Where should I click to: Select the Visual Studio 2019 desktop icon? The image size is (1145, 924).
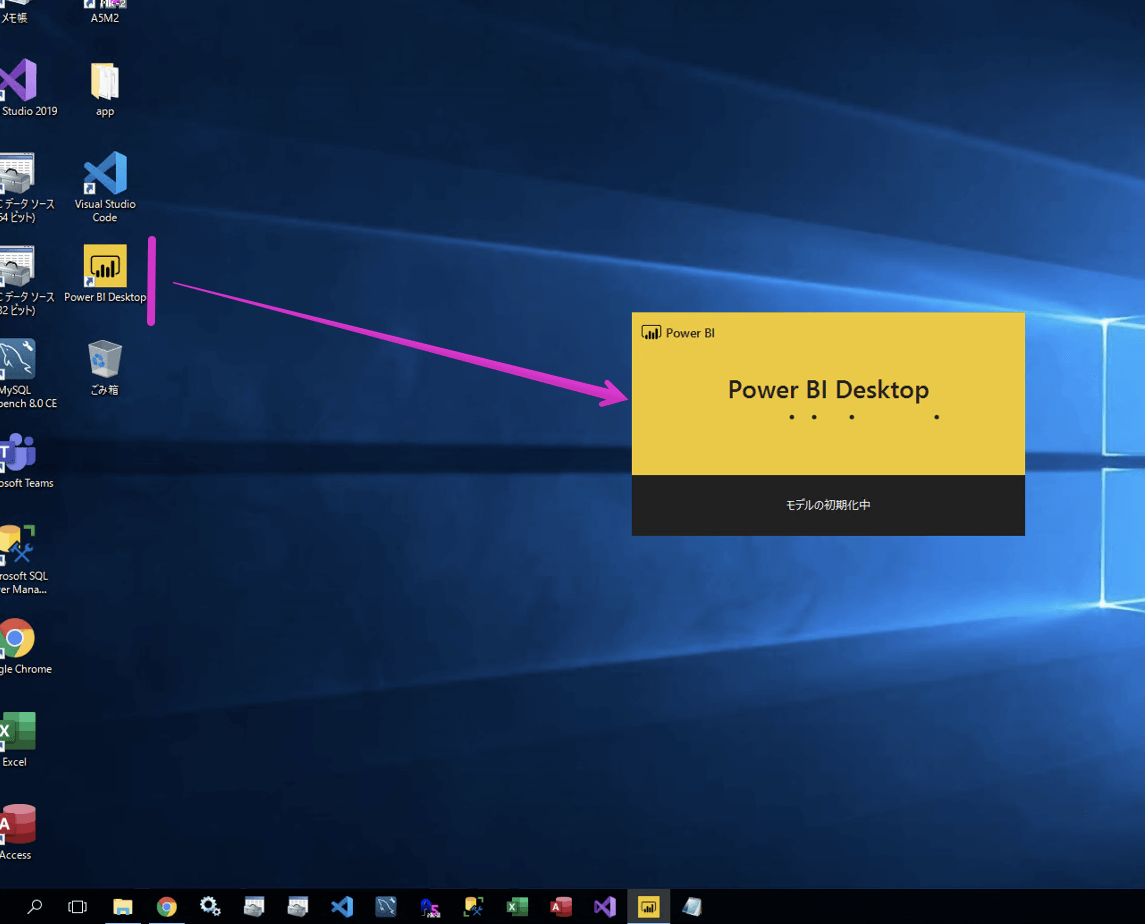26,88
